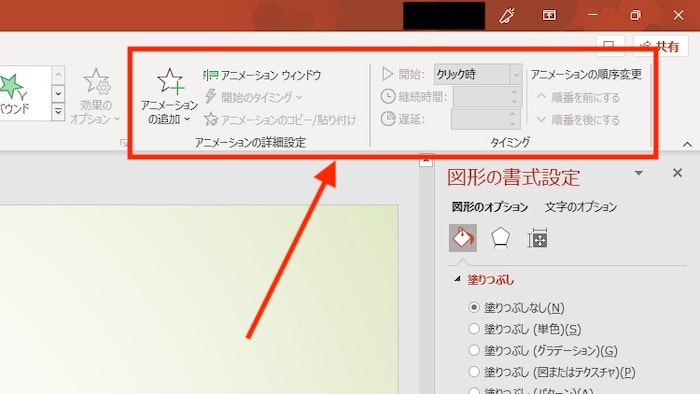The width and height of the screenshot is (700, 394).
Task: Click アニメーションのコピー/貼り付け painter
Action: (280, 120)
